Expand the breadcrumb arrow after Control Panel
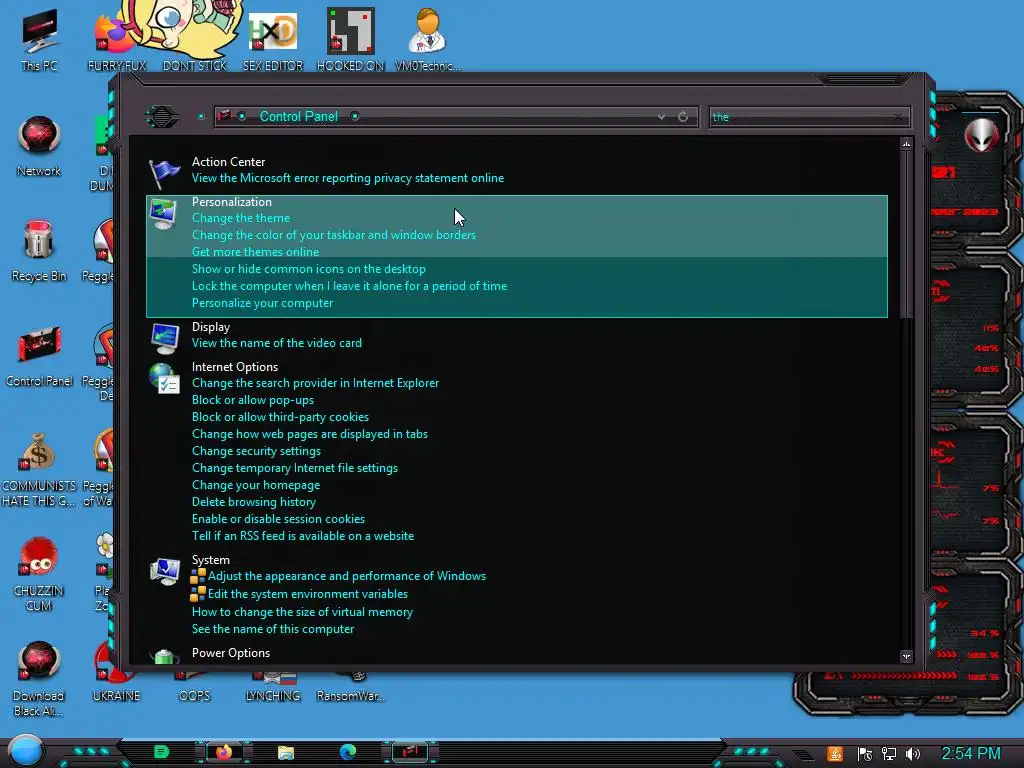The width and height of the screenshot is (1024, 768). (x=355, y=116)
